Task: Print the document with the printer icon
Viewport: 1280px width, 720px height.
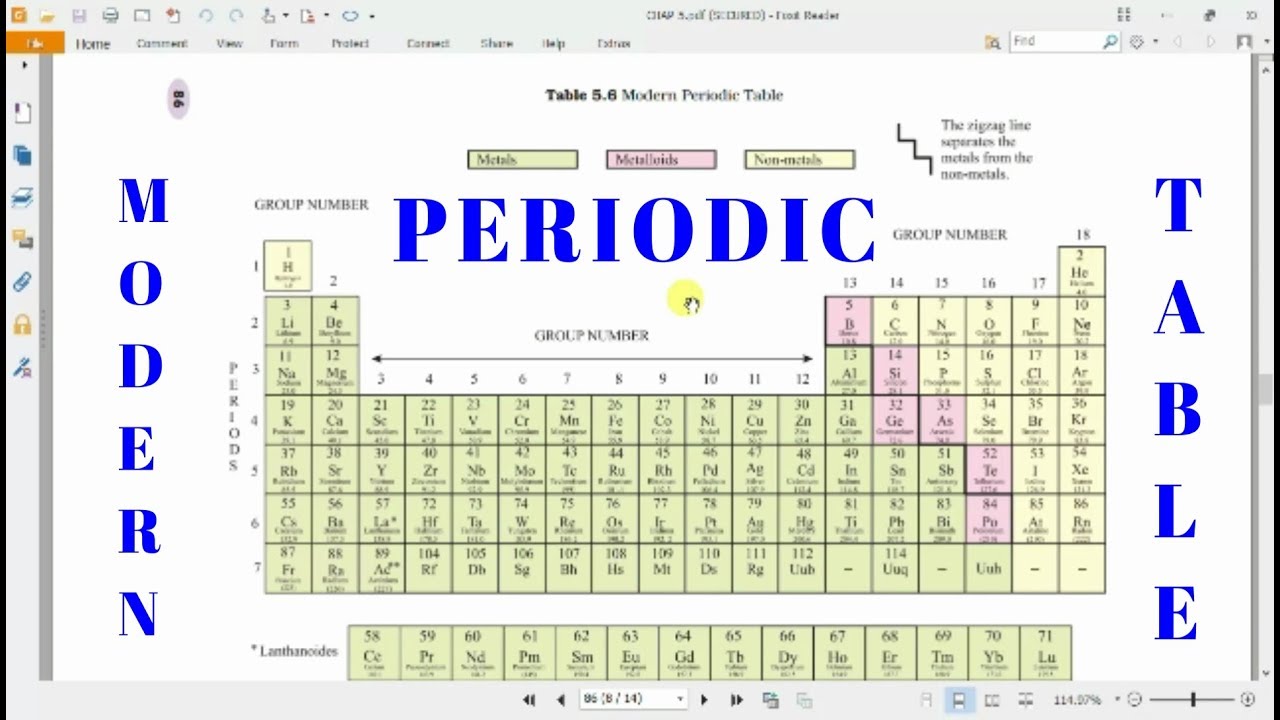Action: [110, 16]
